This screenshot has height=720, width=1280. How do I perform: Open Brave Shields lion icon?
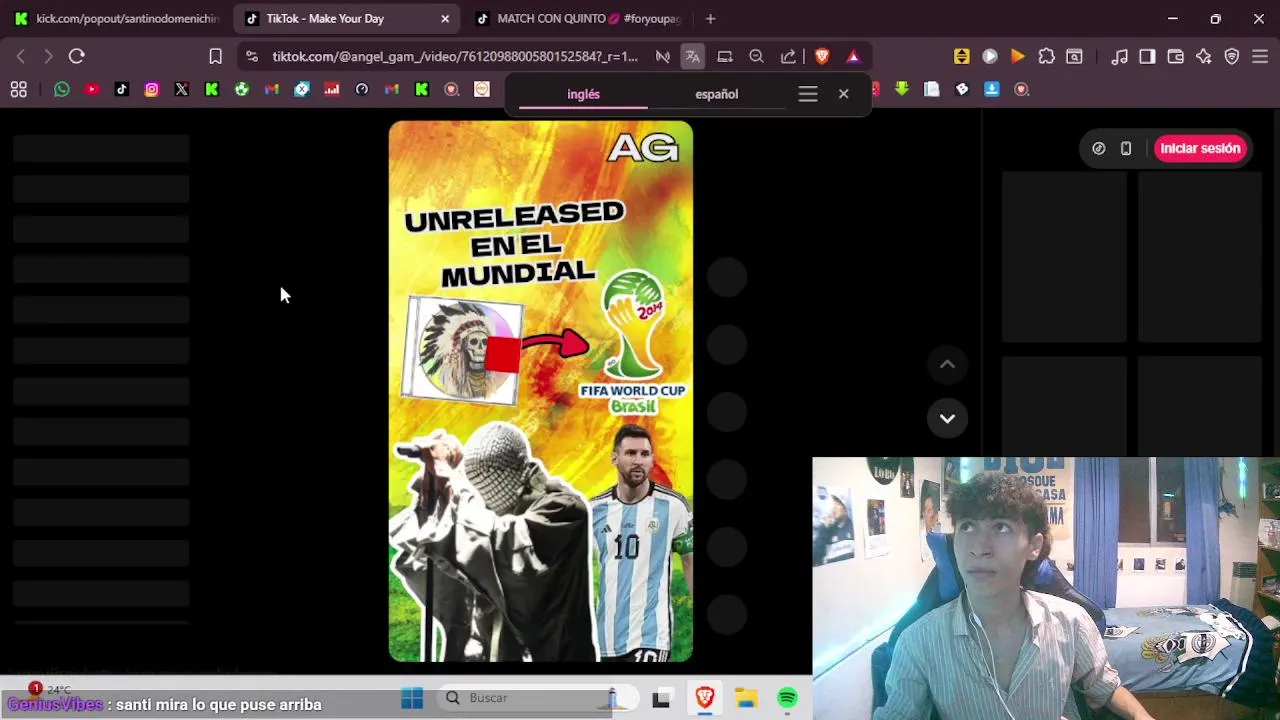pyautogui.click(x=822, y=56)
